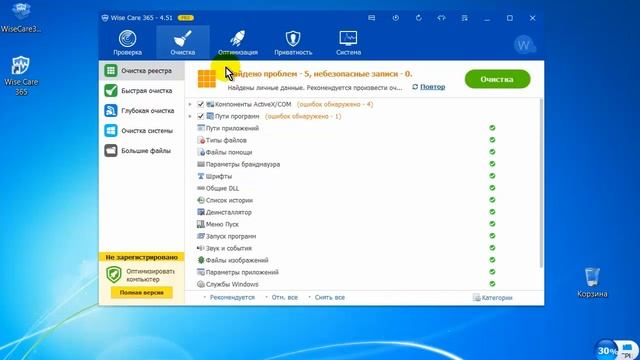The height and width of the screenshot is (360, 640).
Task: Click the Параметры приложений item icon
Action: point(201,272)
